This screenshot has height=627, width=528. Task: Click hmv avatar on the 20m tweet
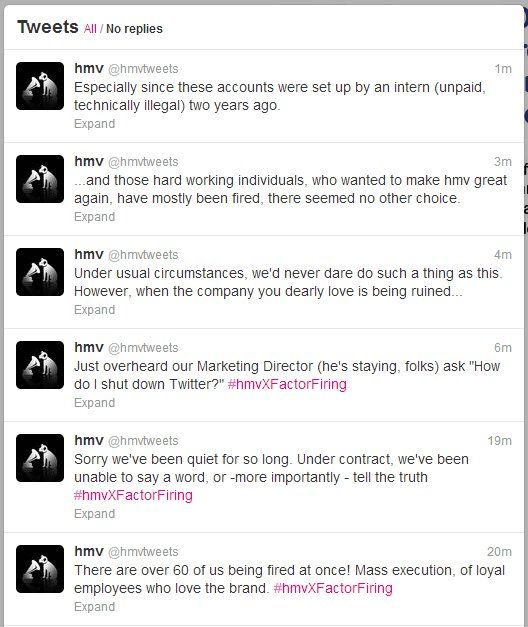[40, 569]
